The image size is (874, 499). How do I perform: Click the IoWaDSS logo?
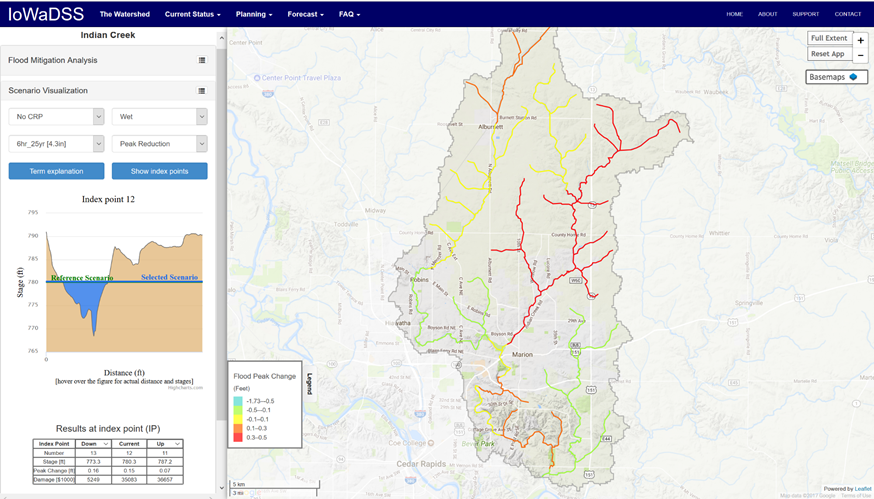[x=46, y=14]
